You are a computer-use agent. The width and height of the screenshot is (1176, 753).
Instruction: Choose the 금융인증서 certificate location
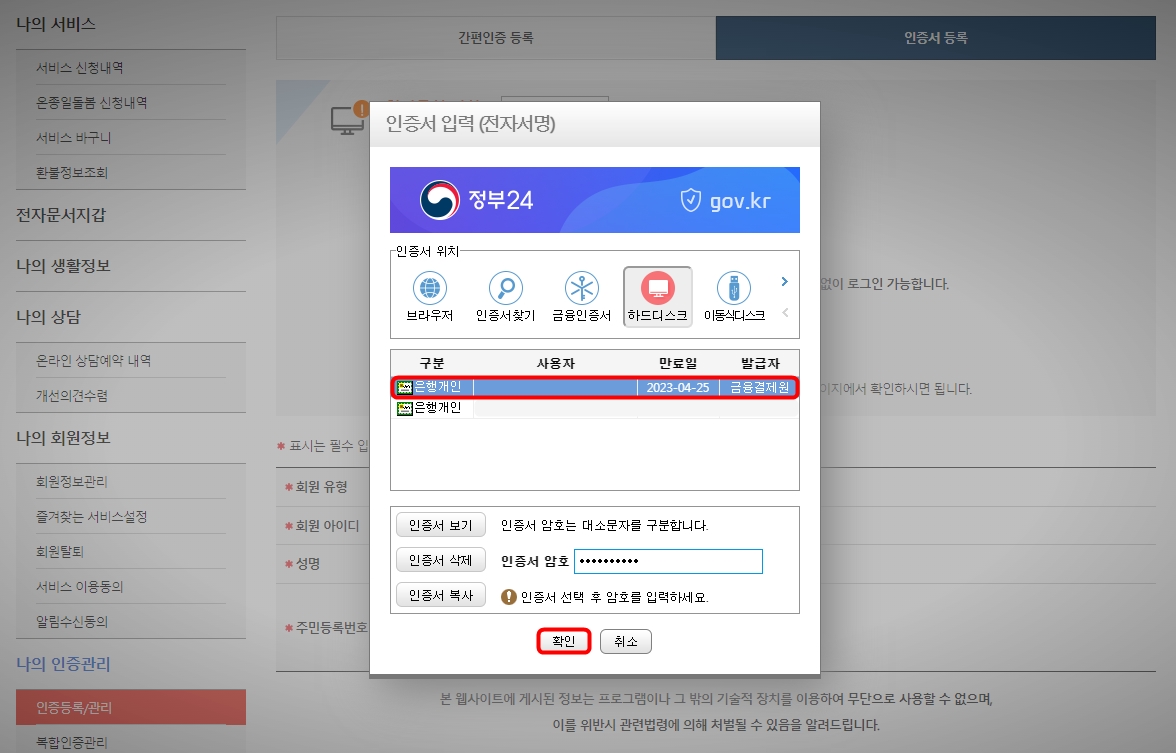(582, 293)
